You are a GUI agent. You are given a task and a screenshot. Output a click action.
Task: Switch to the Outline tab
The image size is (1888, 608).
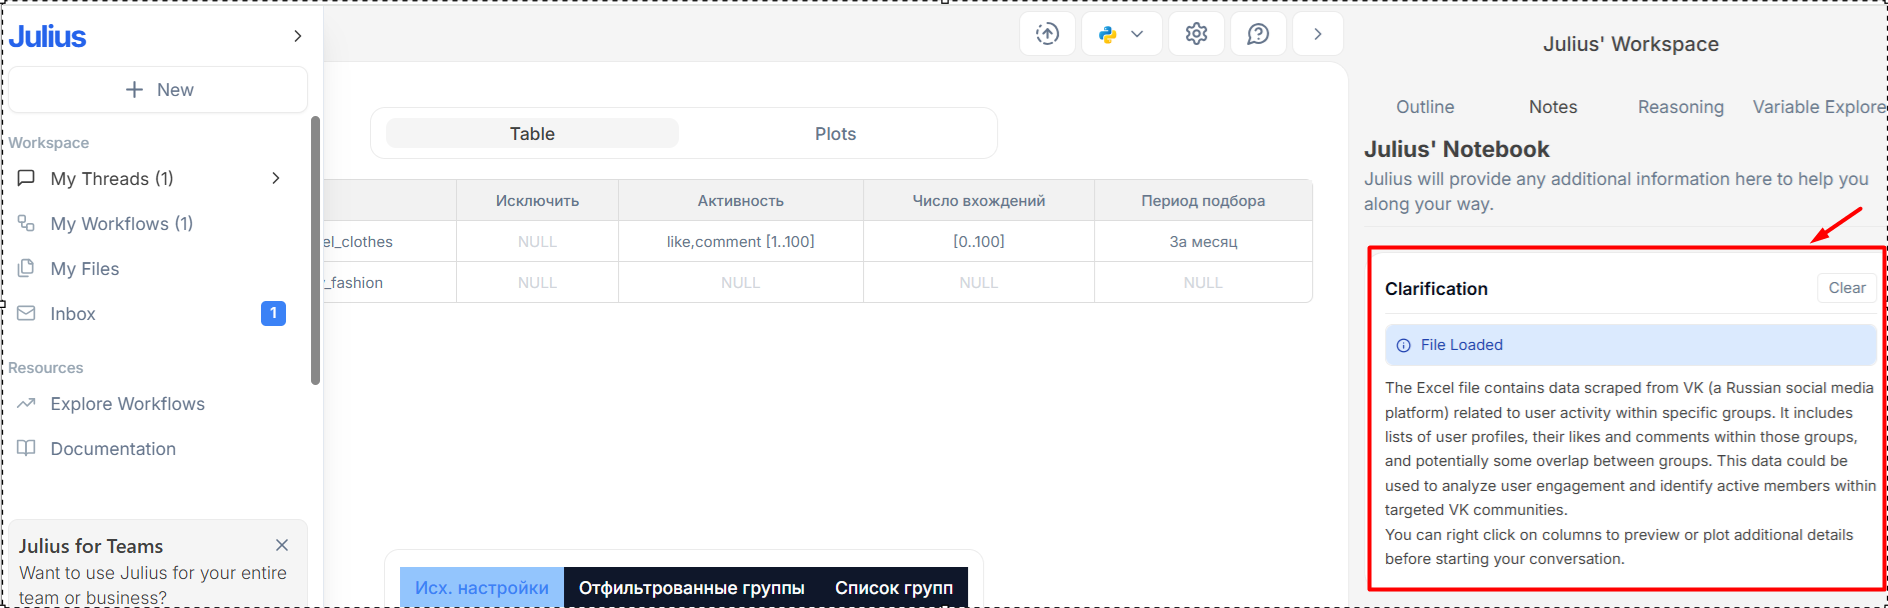(1425, 107)
